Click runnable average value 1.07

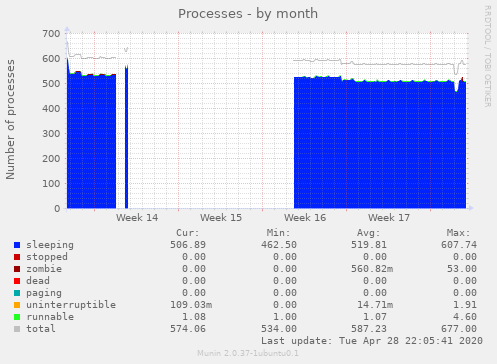[375, 317]
